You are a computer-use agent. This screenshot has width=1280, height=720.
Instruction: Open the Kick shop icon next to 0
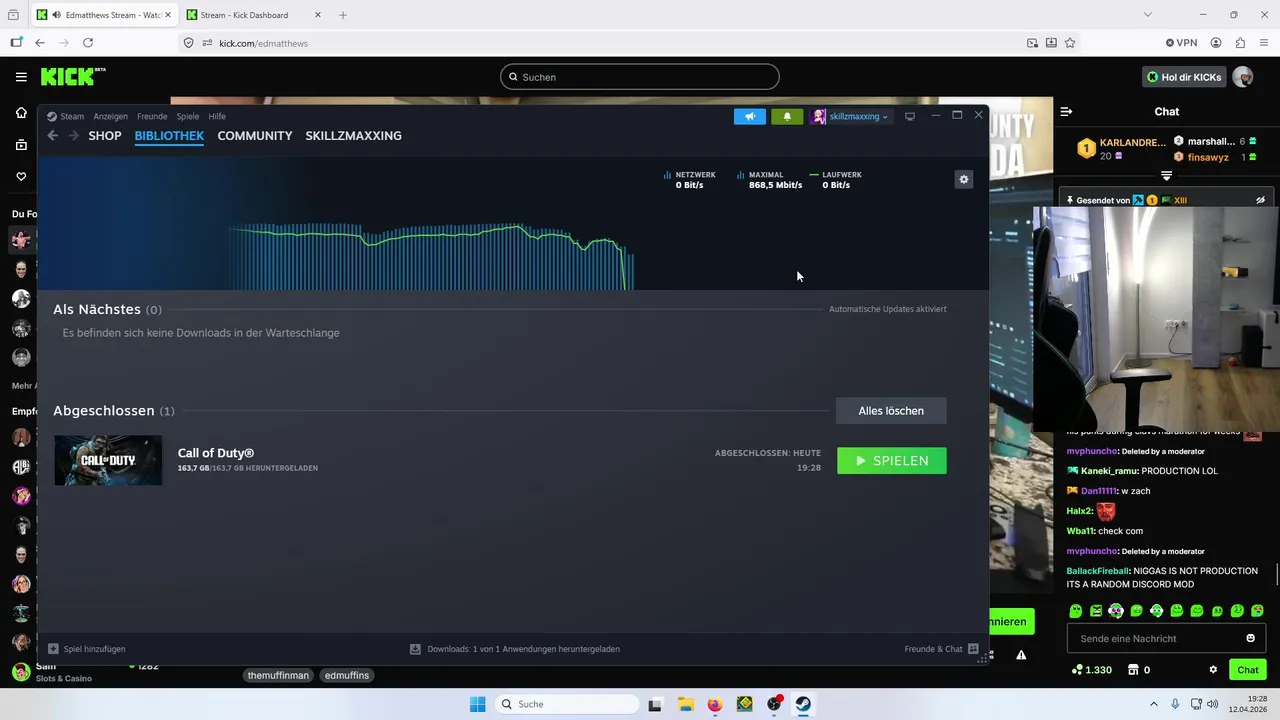[x=1133, y=670]
